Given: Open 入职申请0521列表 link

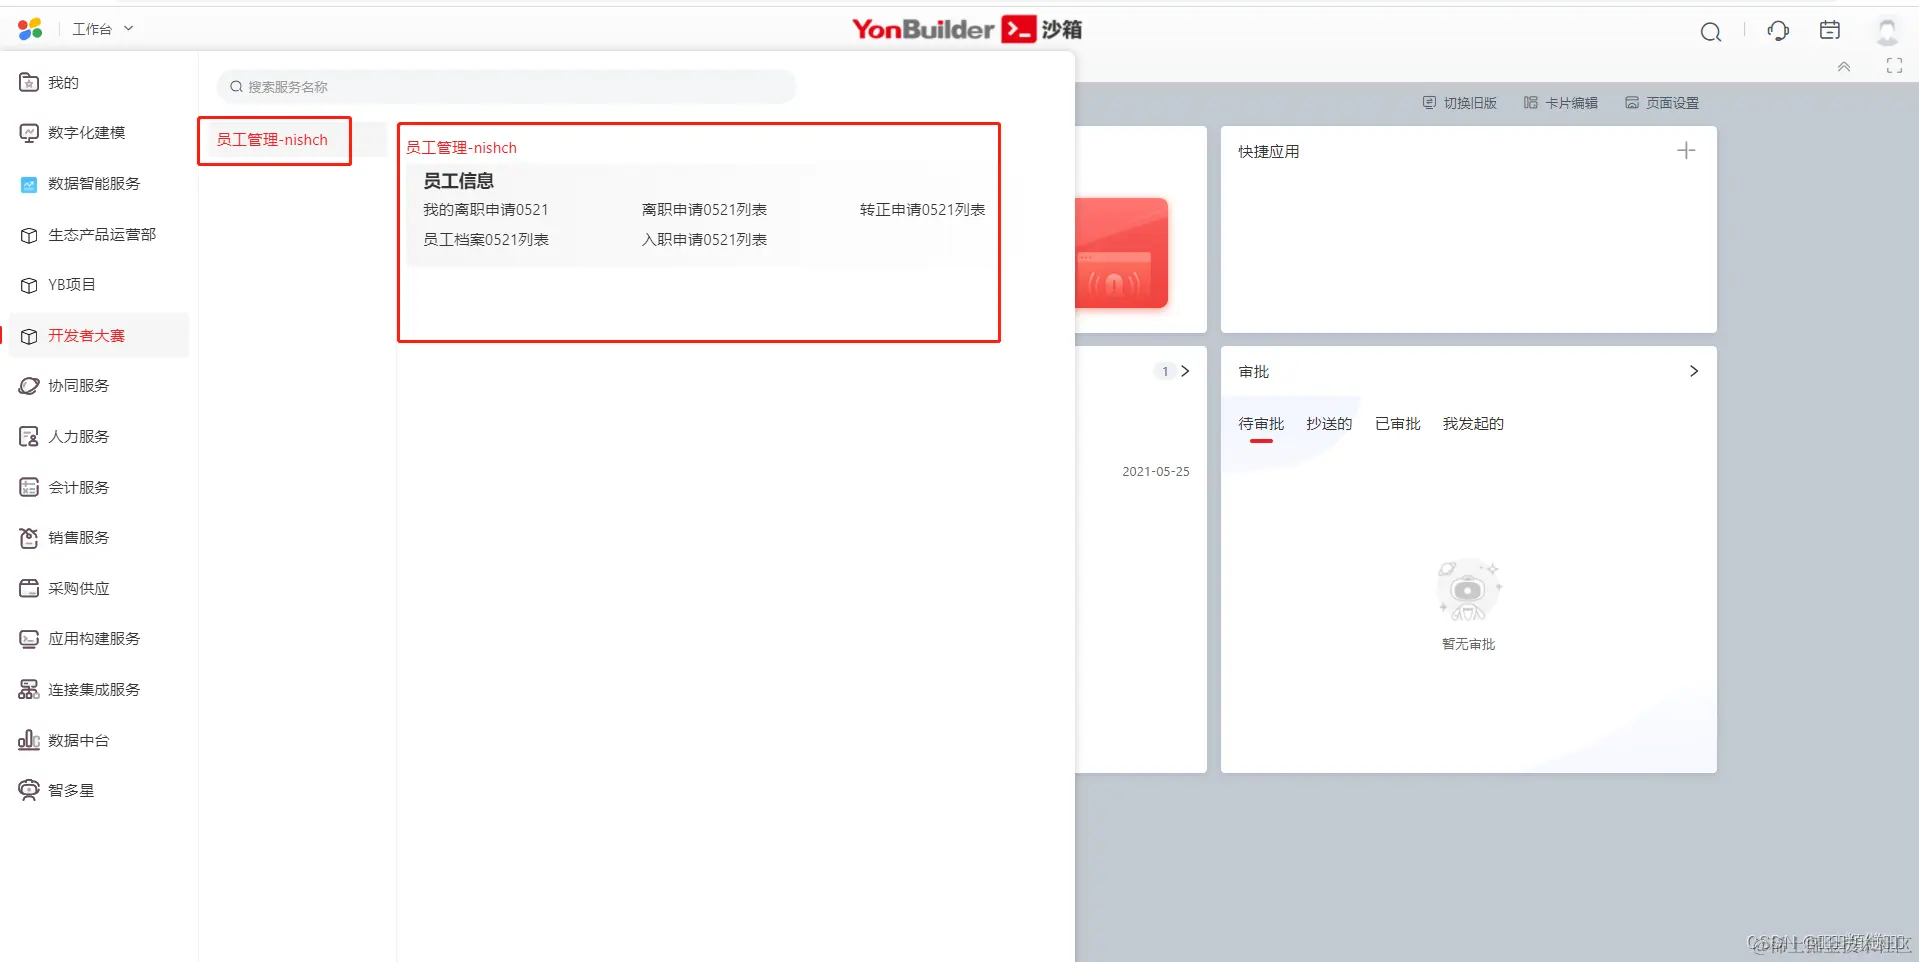Looking at the screenshot, I should 704,240.
